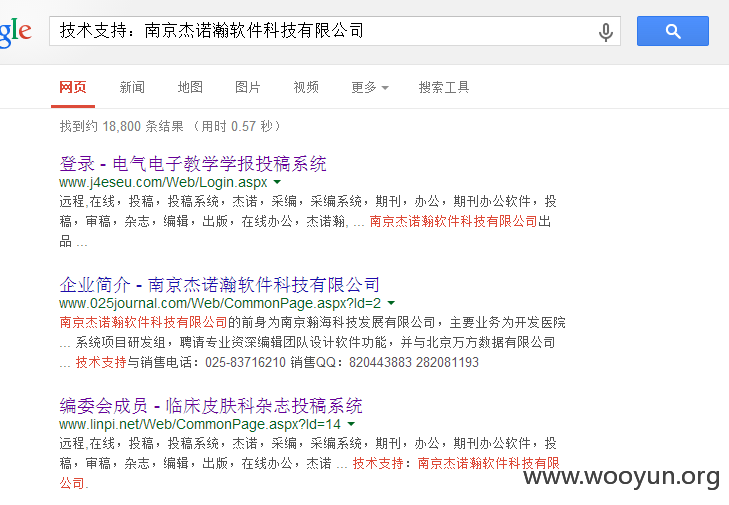This screenshot has height=505, width=729.
Task: Switch to the 图片 tab
Action: click(x=248, y=87)
